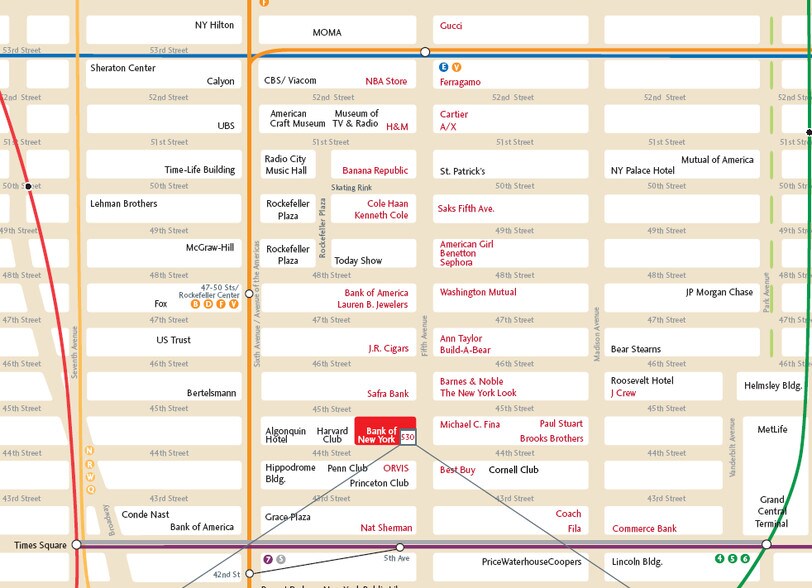Click the Grand Central Terminal label
812x588 pixels.
click(x=772, y=511)
